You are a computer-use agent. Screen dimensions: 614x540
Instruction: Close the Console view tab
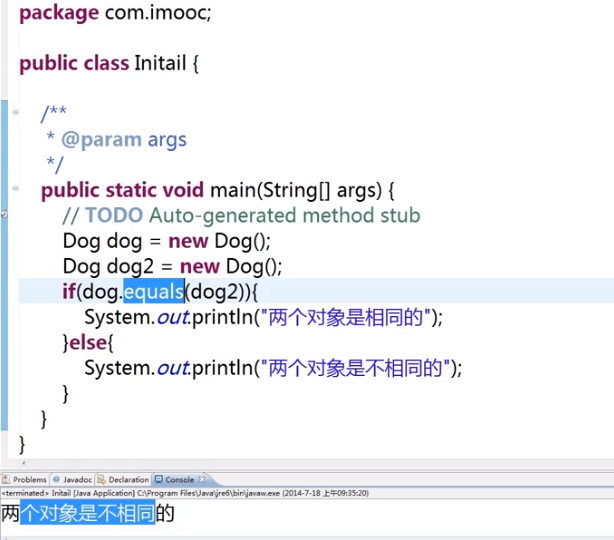(202, 479)
